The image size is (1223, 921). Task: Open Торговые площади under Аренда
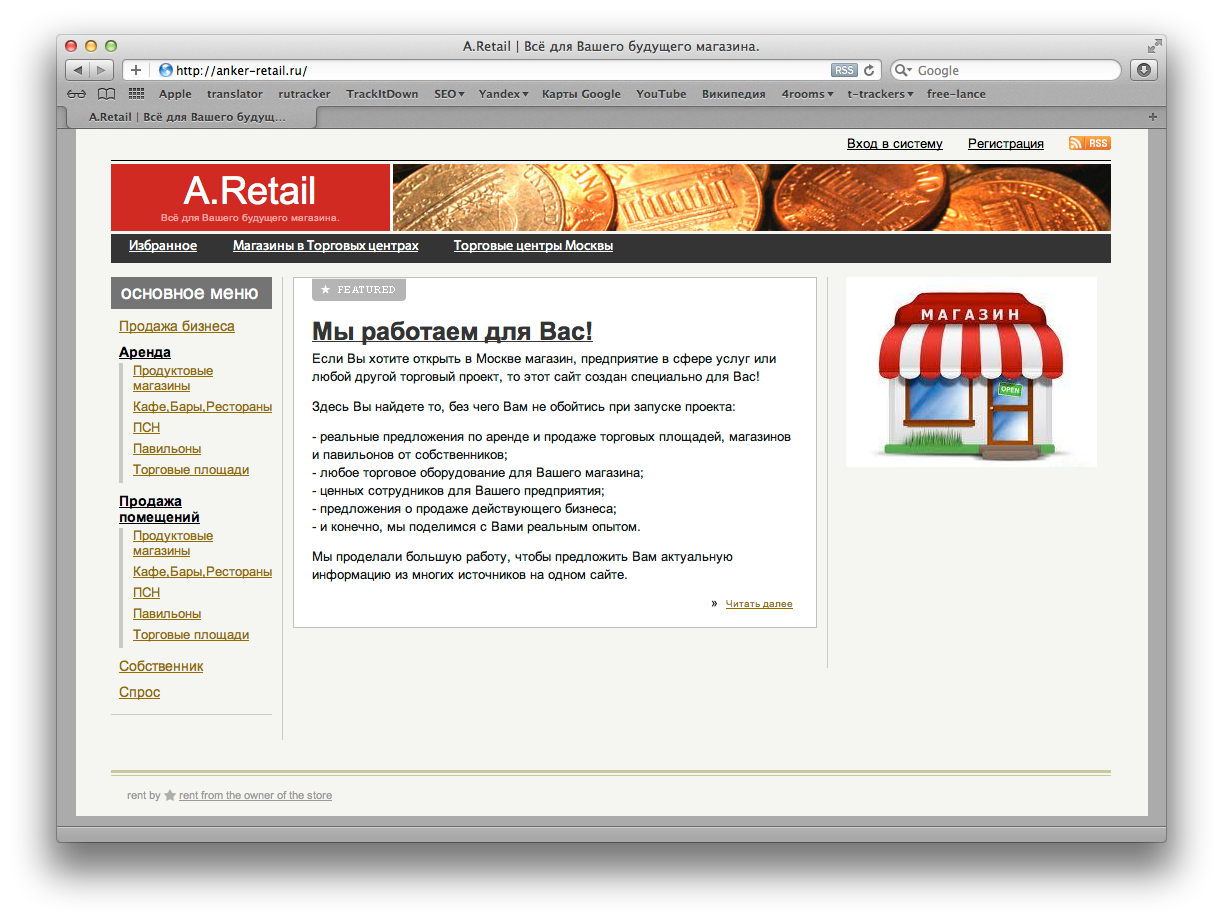pos(191,470)
